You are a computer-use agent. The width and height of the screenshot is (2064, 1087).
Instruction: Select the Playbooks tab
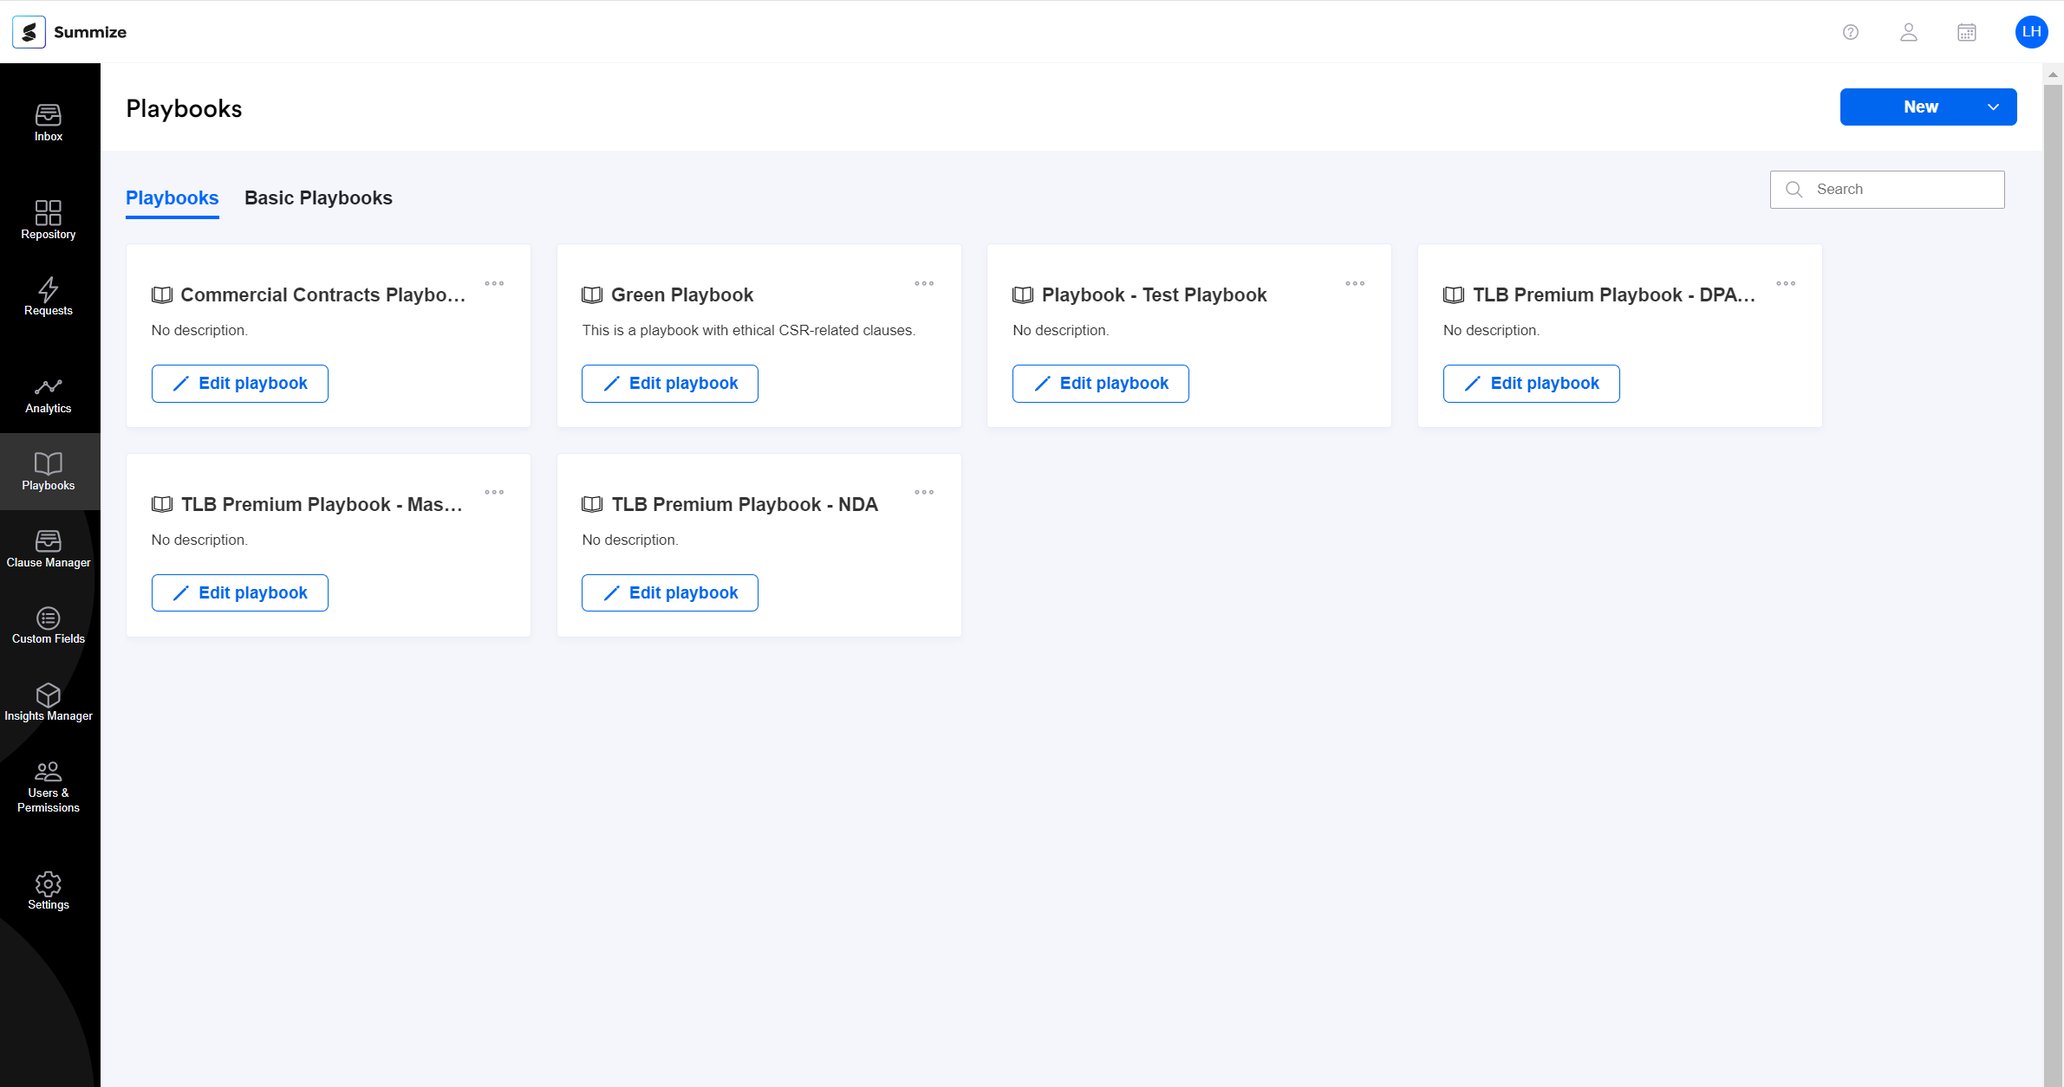point(172,198)
